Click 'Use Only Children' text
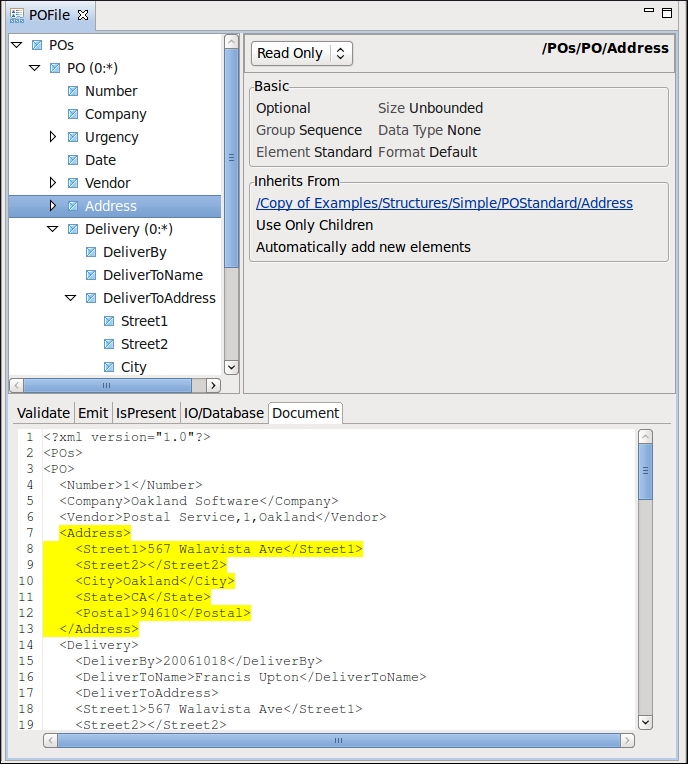The image size is (688, 764). [x=314, y=225]
